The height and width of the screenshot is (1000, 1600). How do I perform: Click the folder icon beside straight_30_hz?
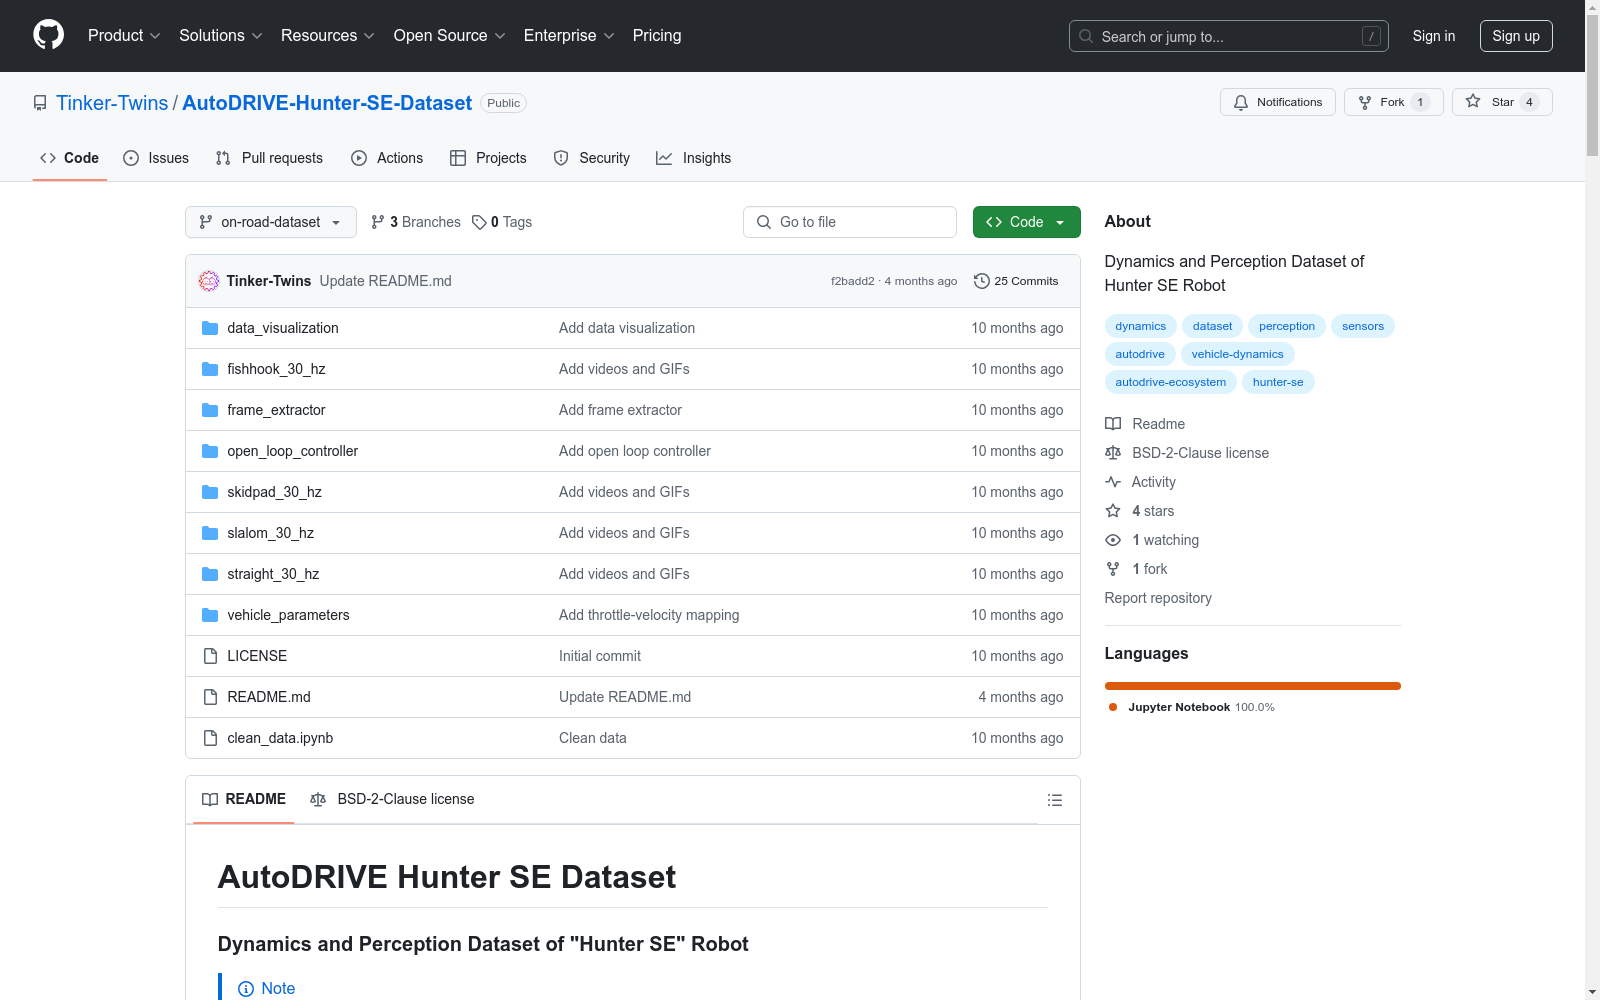pyautogui.click(x=210, y=574)
